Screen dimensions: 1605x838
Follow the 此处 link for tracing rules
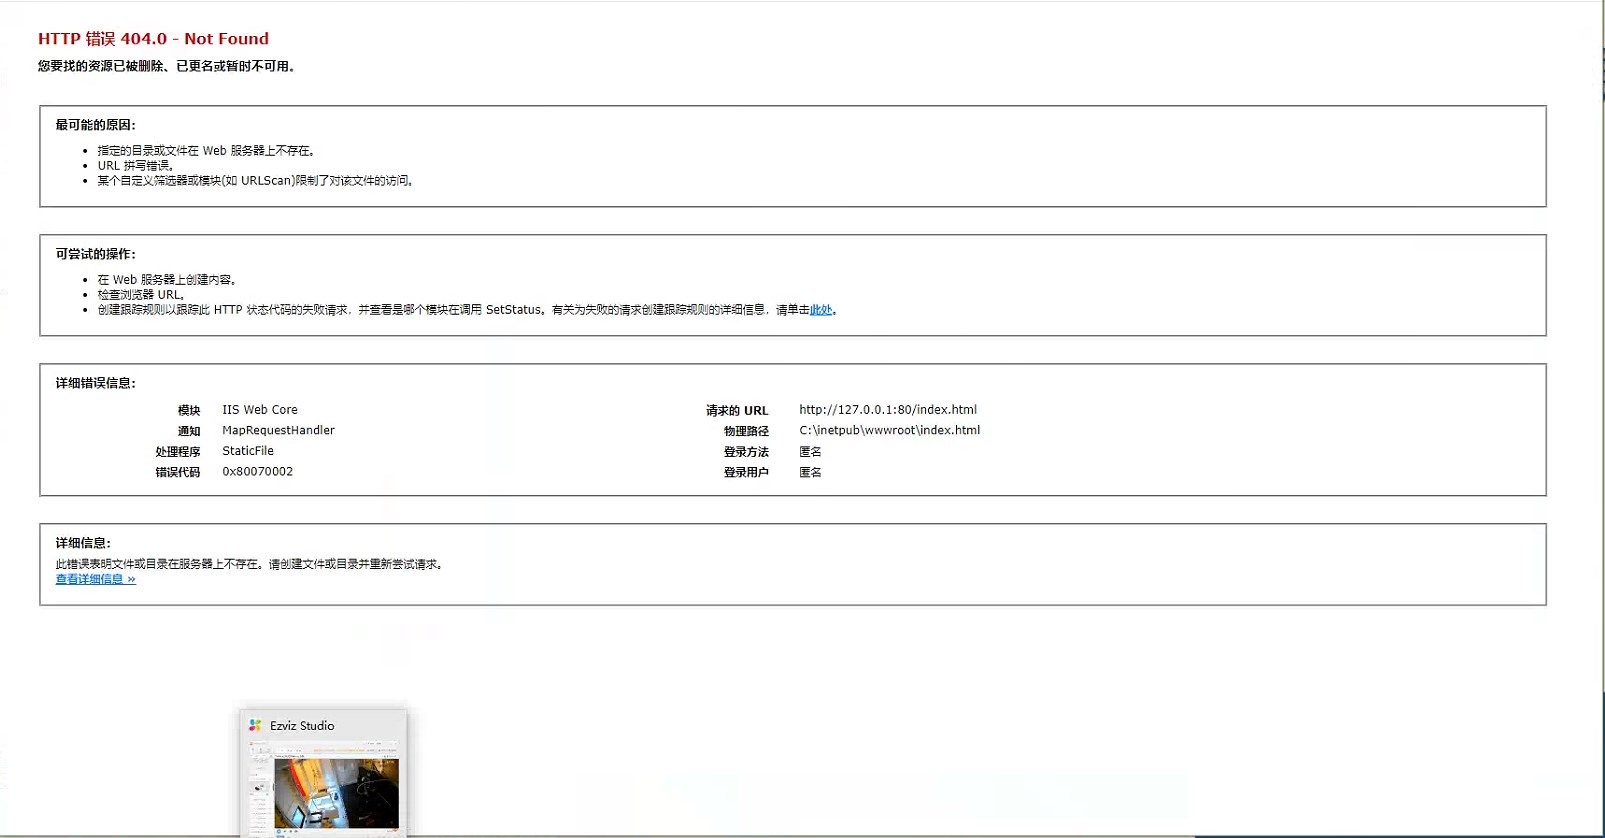click(820, 310)
